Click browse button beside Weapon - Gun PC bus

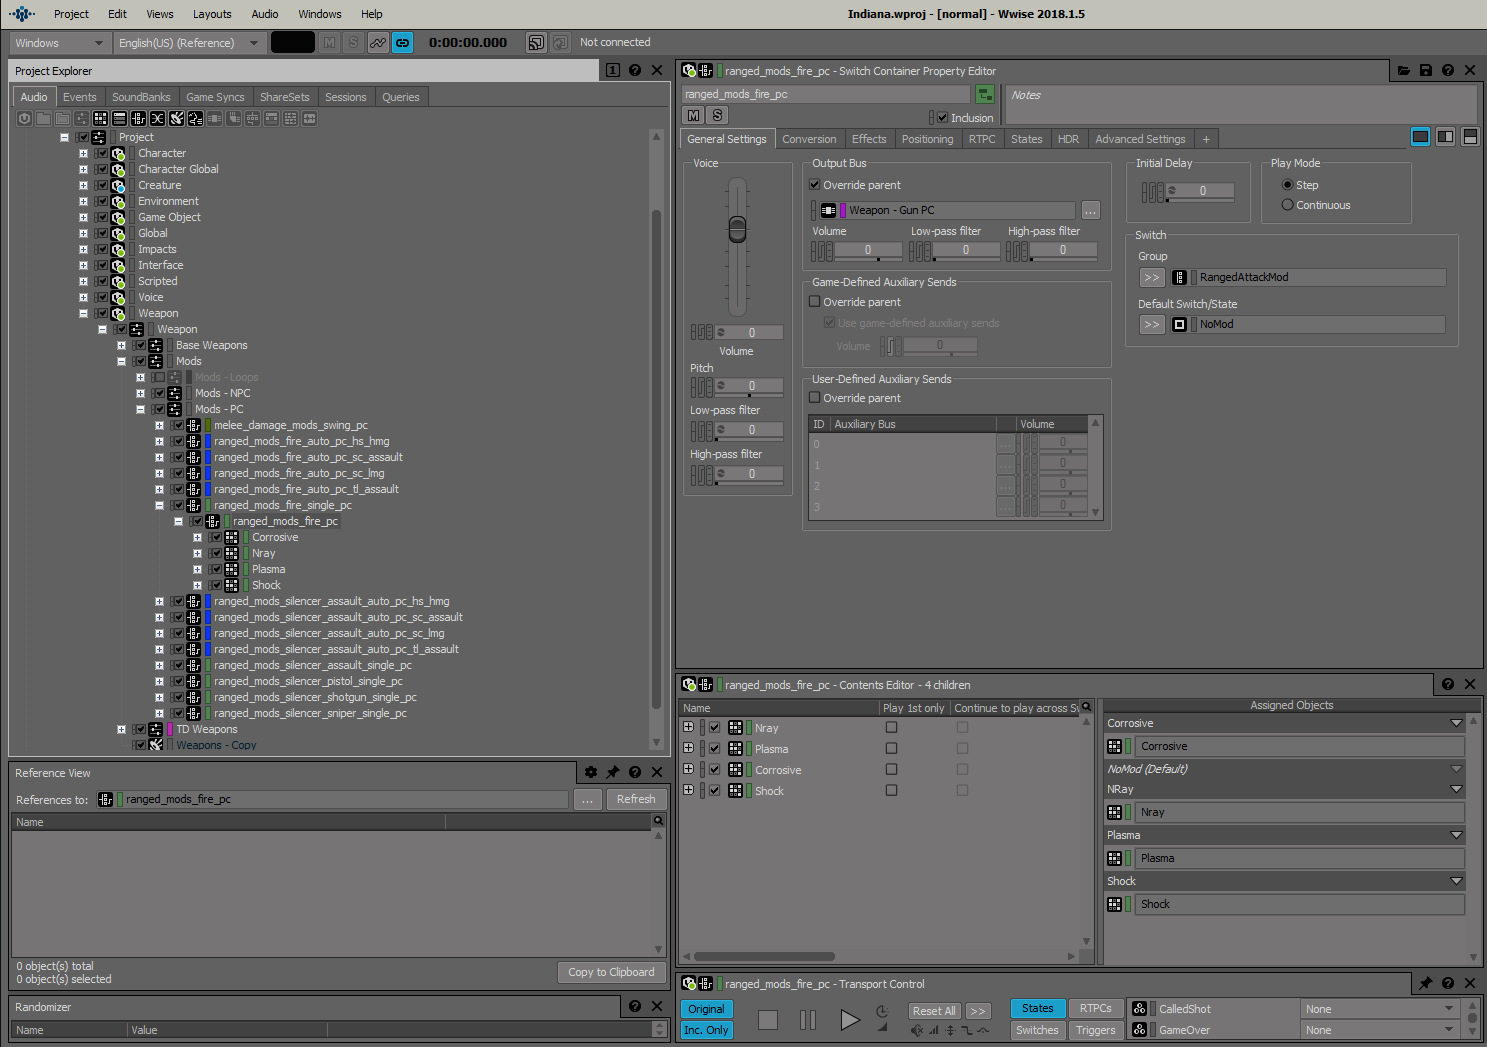(x=1090, y=210)
